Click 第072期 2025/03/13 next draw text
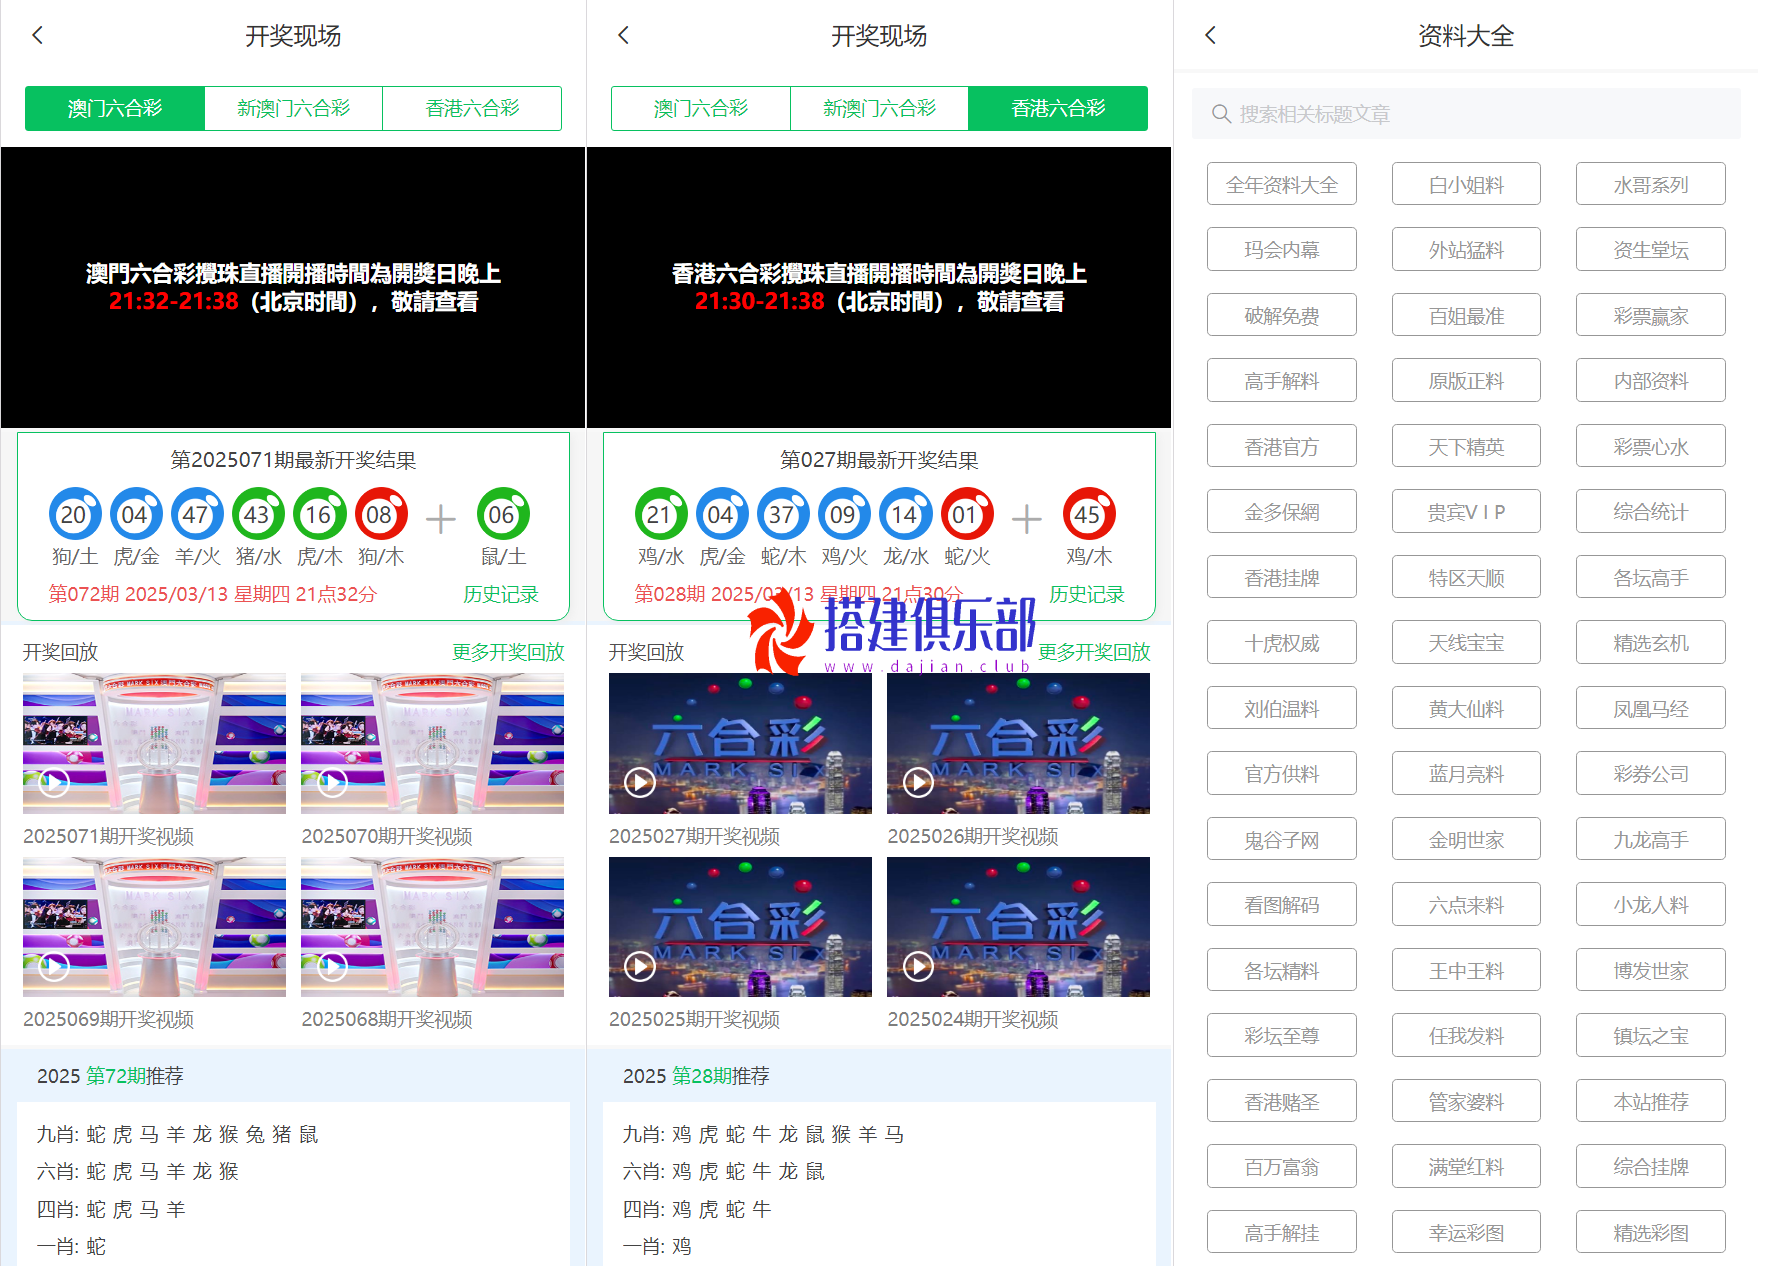 pyautogui.click(x=213, y=594)
